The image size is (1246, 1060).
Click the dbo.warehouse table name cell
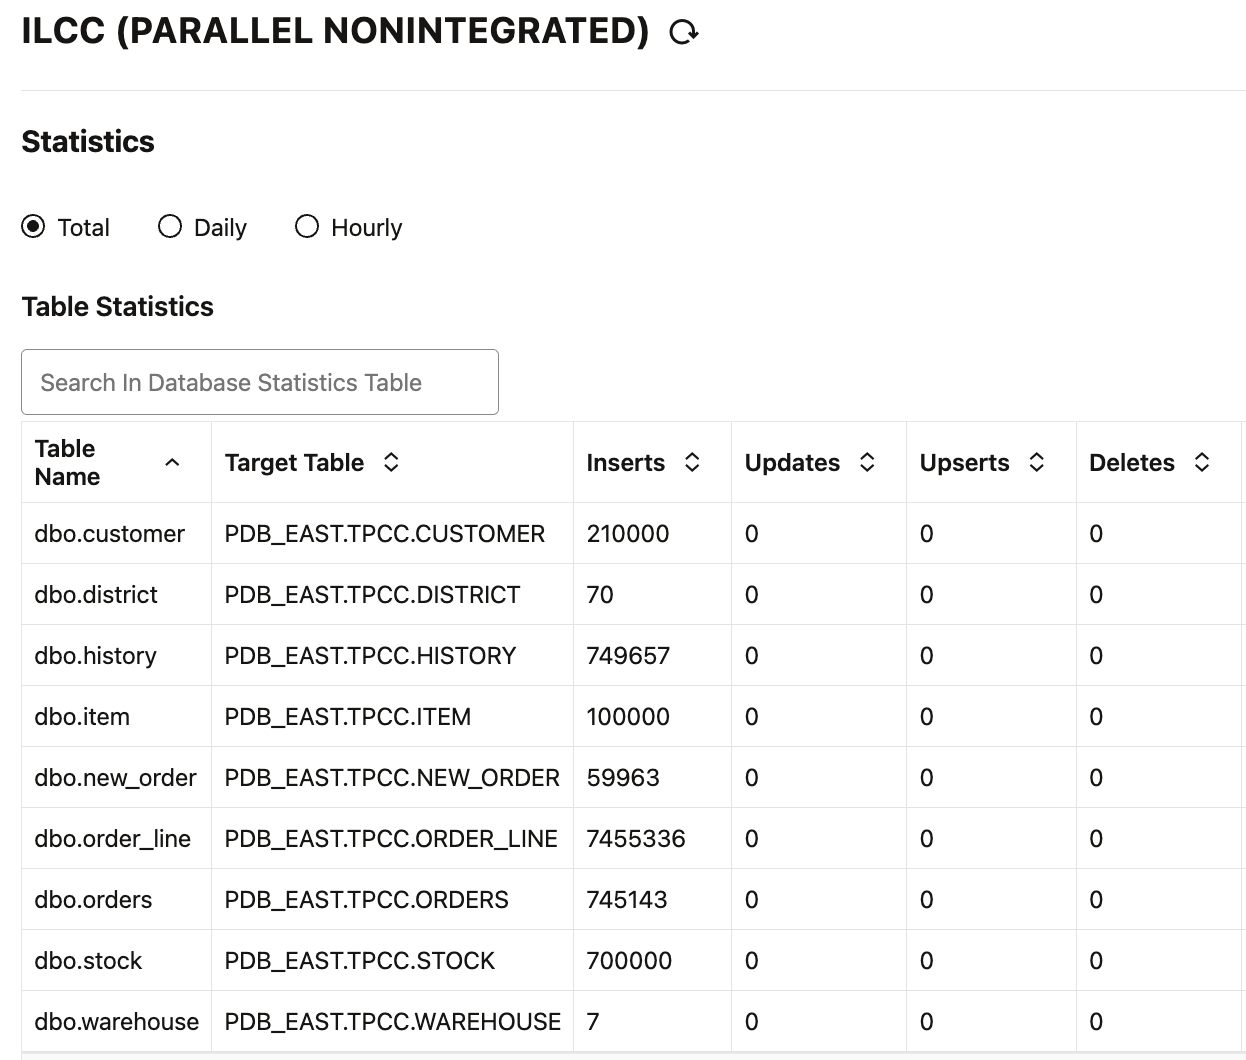pyautogui.click(x=116, y=1022)
